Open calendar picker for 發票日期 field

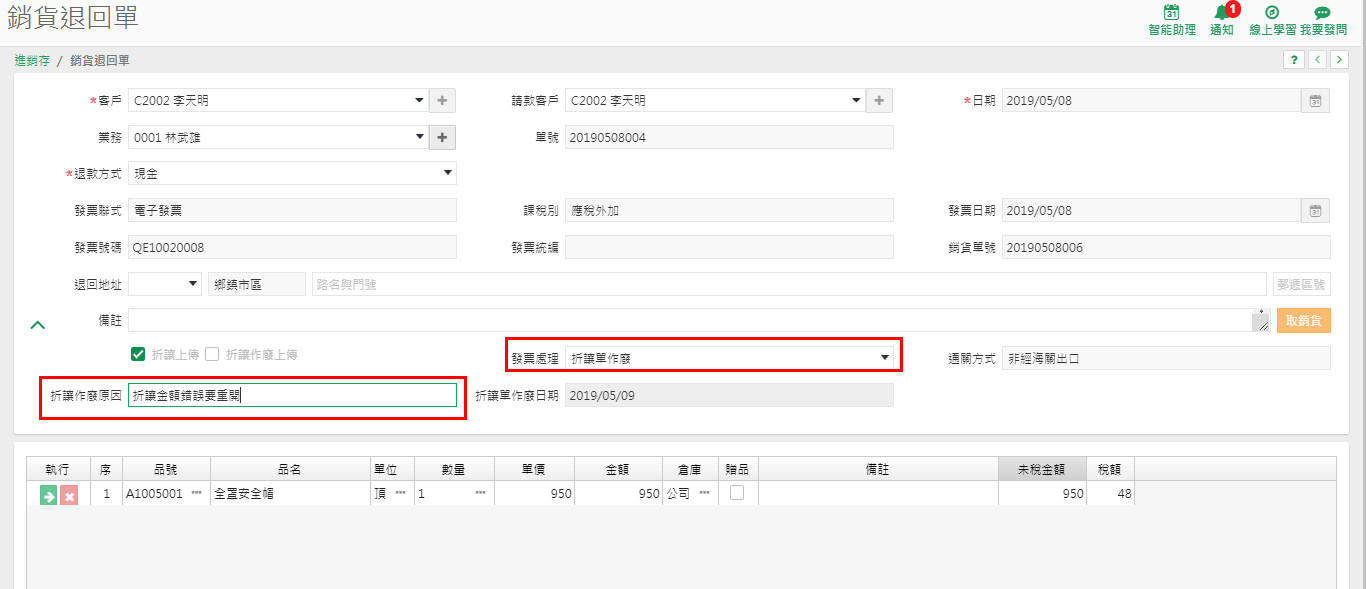pos(1316,210)
